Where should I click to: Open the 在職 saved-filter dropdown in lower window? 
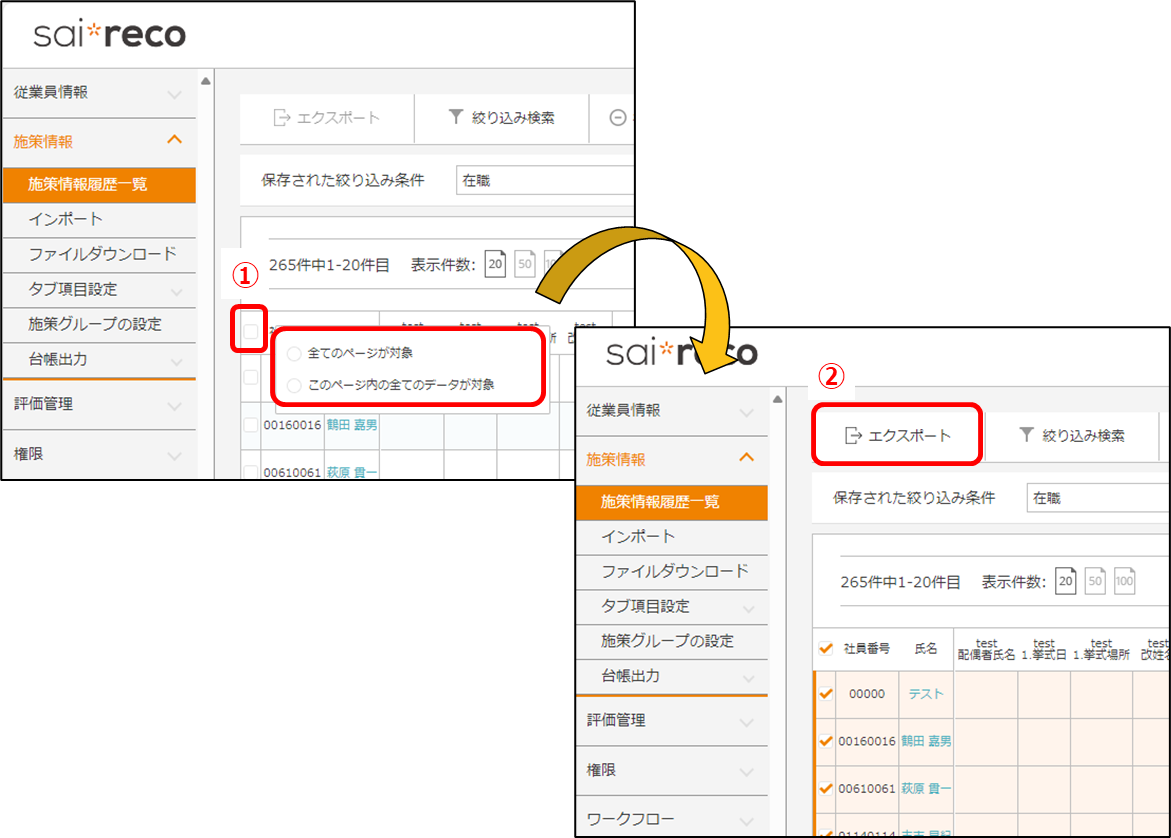(1097, 497)
